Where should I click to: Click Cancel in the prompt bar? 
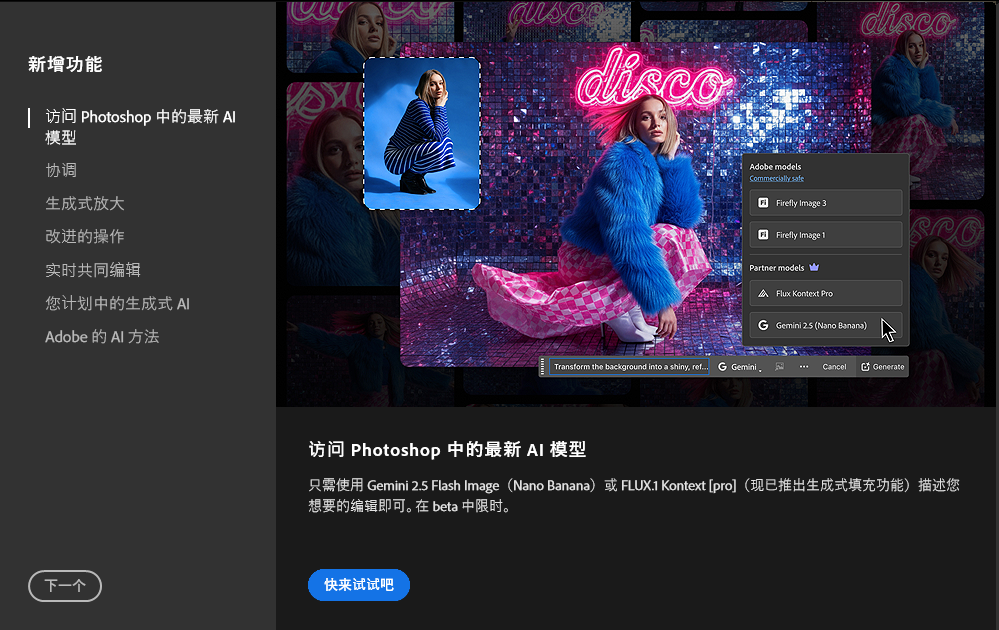click(834, 367)
